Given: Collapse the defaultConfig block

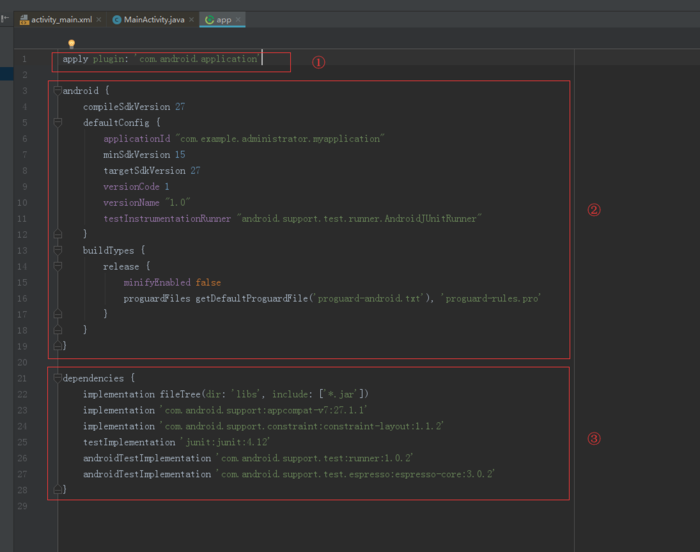Looking at the screenshot, I should coord(58,123).
